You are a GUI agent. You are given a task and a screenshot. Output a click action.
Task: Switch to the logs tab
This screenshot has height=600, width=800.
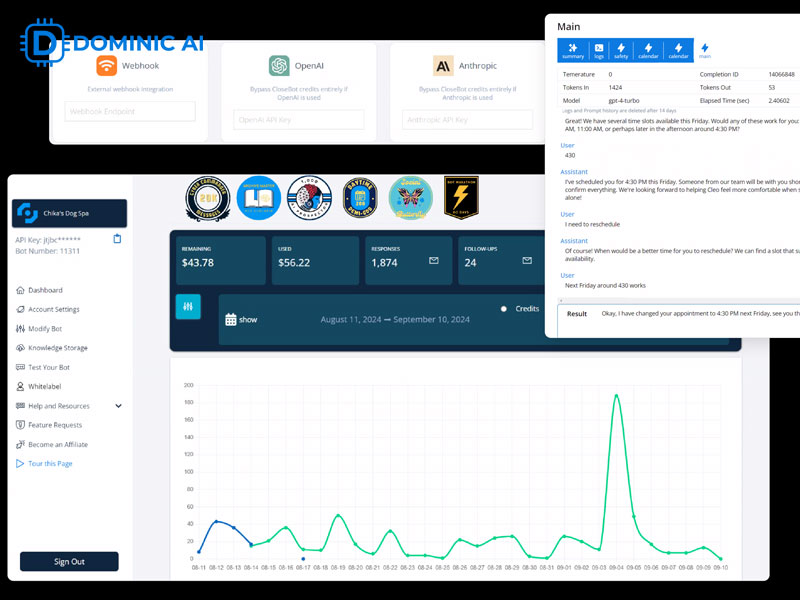click(598, 50)
